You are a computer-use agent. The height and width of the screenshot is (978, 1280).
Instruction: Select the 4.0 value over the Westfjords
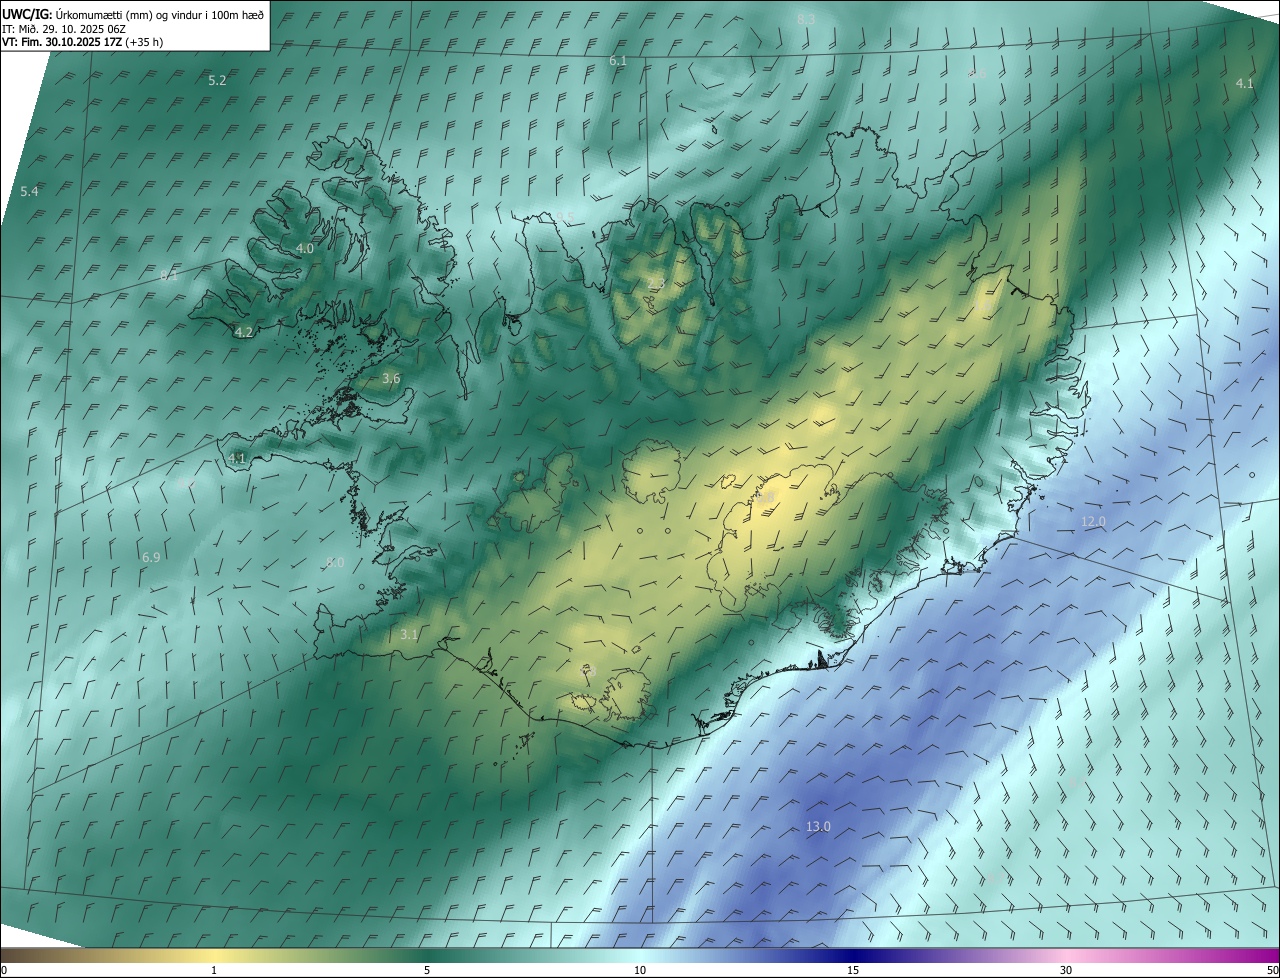(x=304, y=248)
